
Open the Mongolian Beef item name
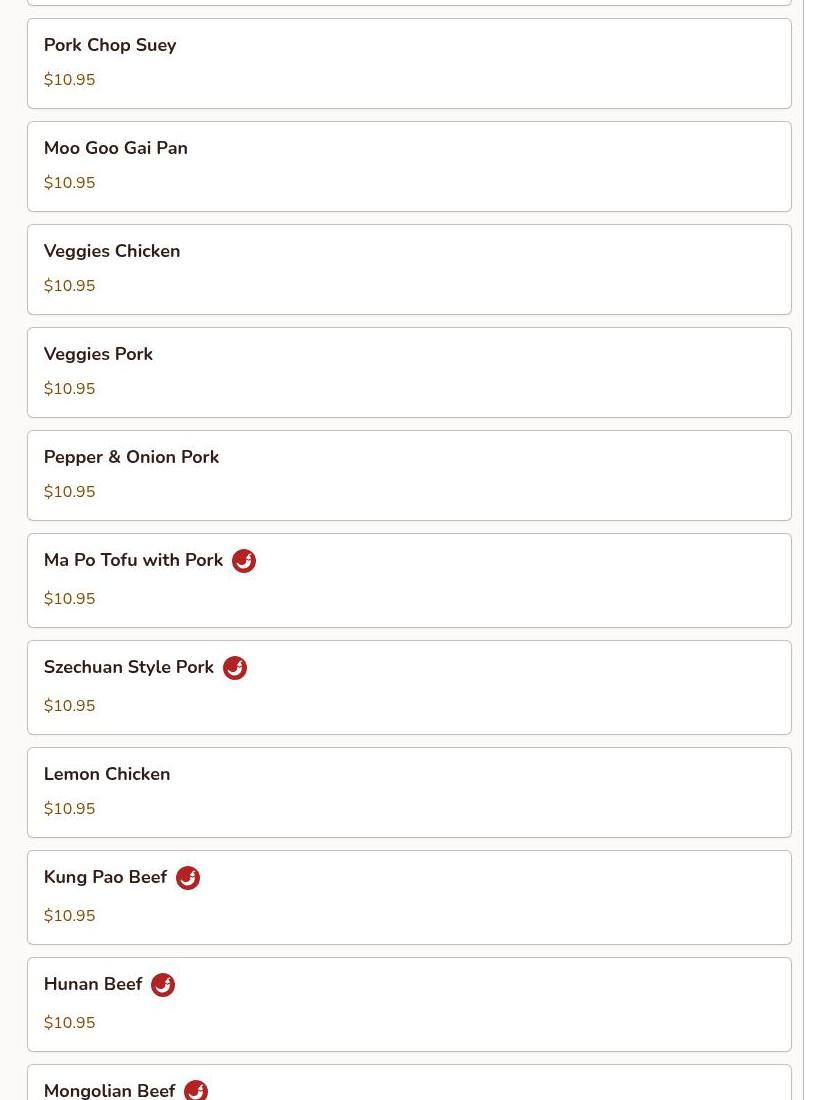[109, 1091]
